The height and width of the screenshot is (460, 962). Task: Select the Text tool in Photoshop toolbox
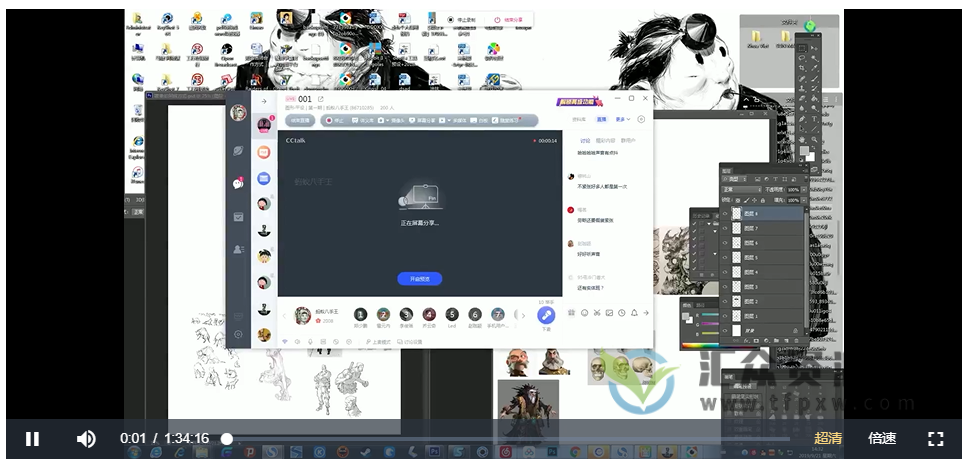coord(814,118)
